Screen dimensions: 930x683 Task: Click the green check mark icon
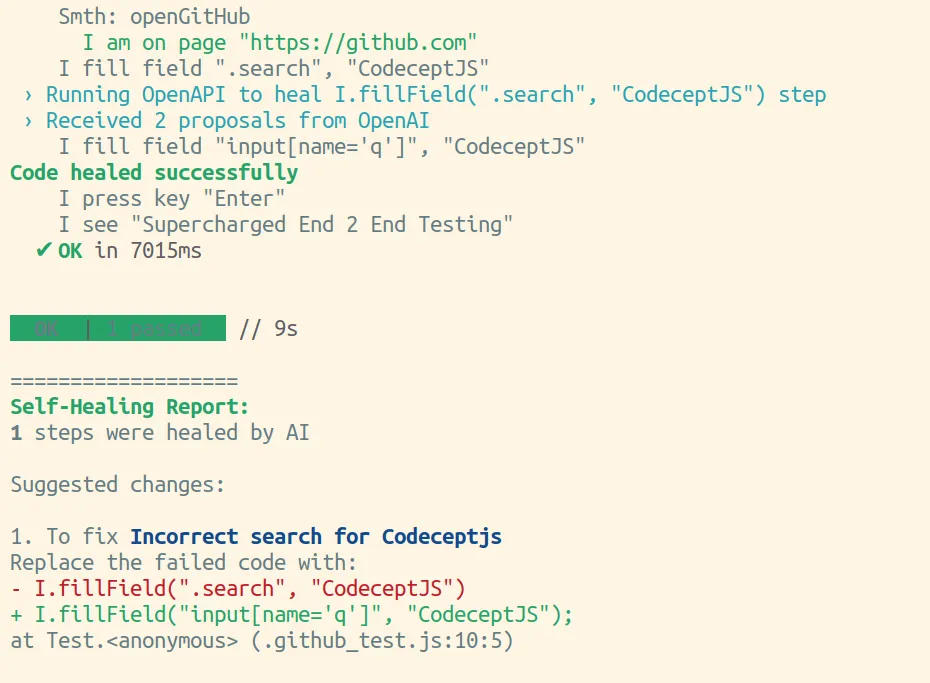43,250
